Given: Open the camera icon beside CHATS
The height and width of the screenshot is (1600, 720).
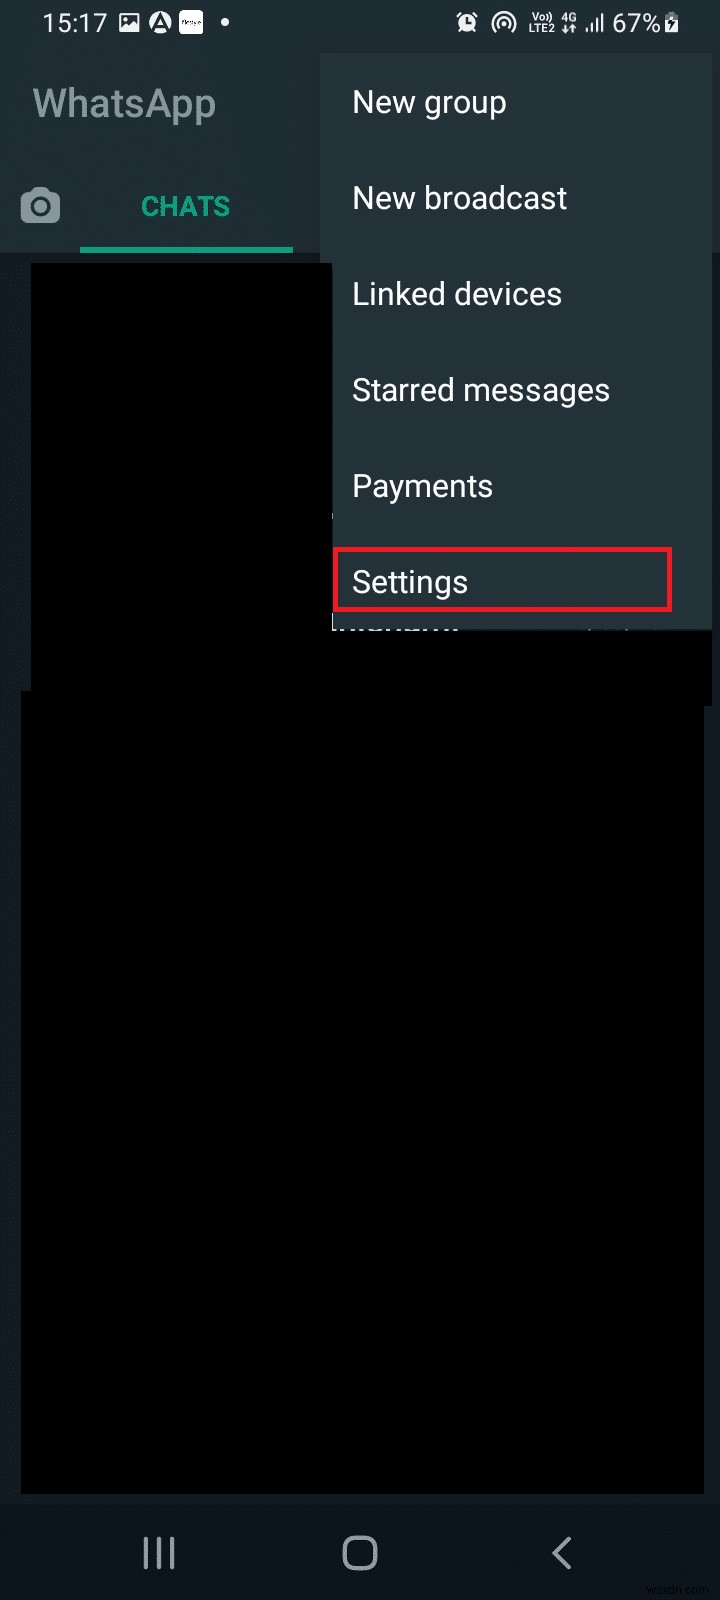Looking at the screenshot, I should point(40,206).
